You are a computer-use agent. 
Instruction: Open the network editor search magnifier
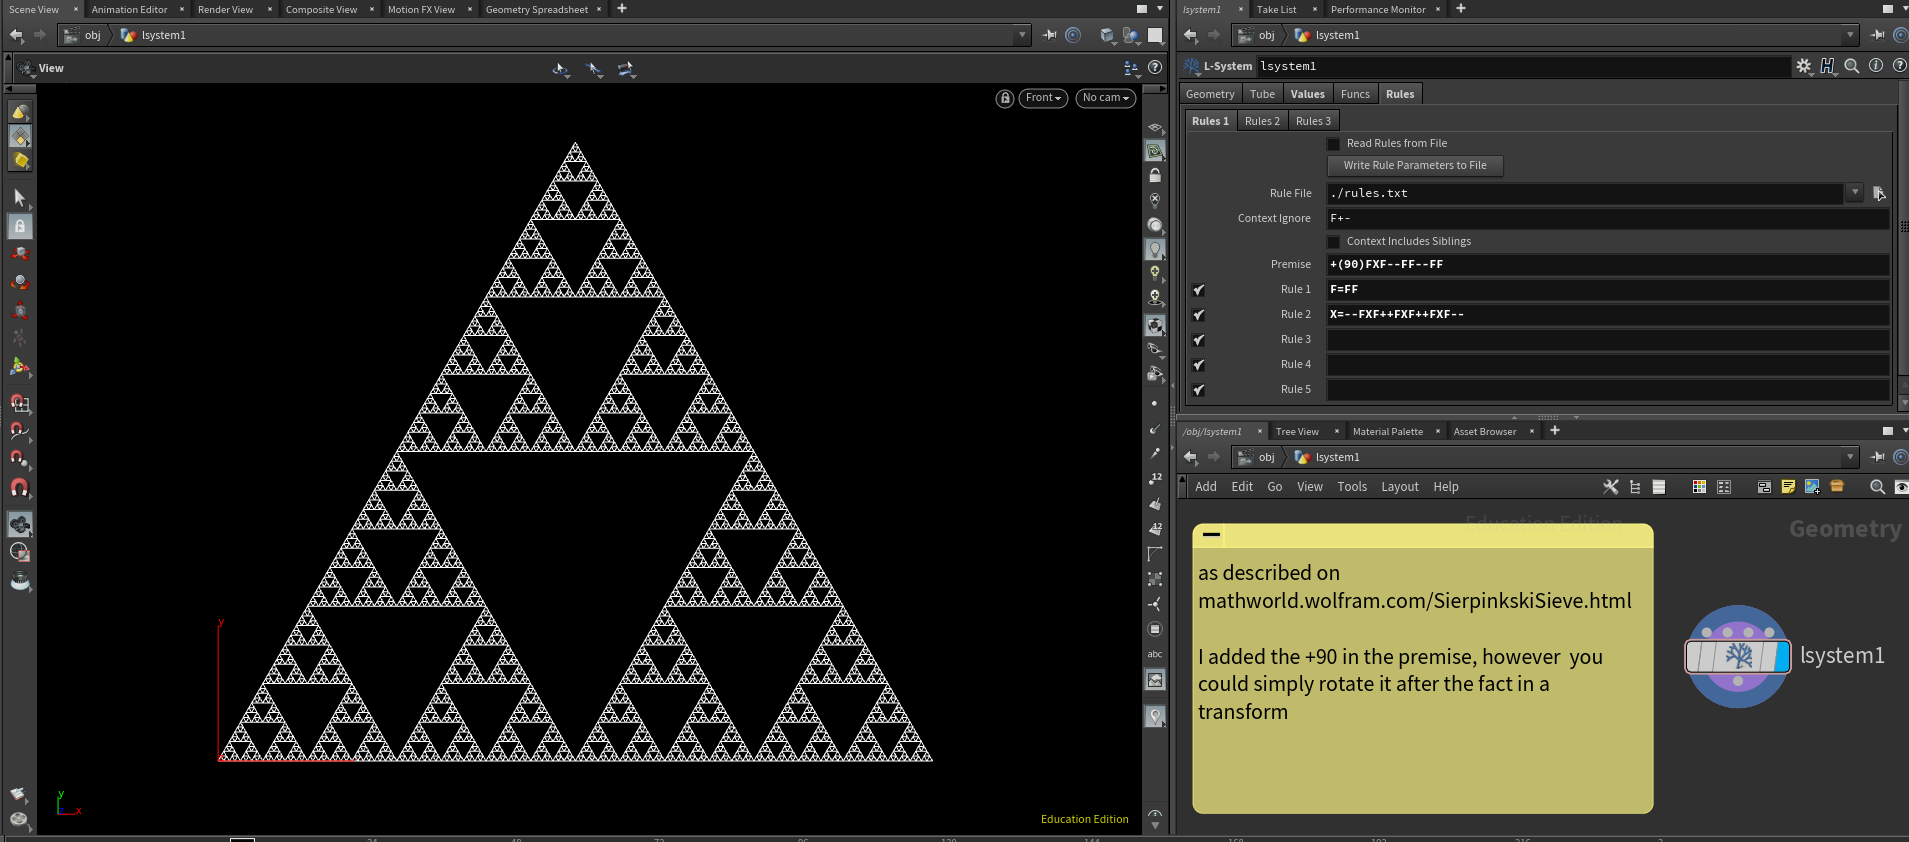pyautogui.click(x=1877, y=487)
